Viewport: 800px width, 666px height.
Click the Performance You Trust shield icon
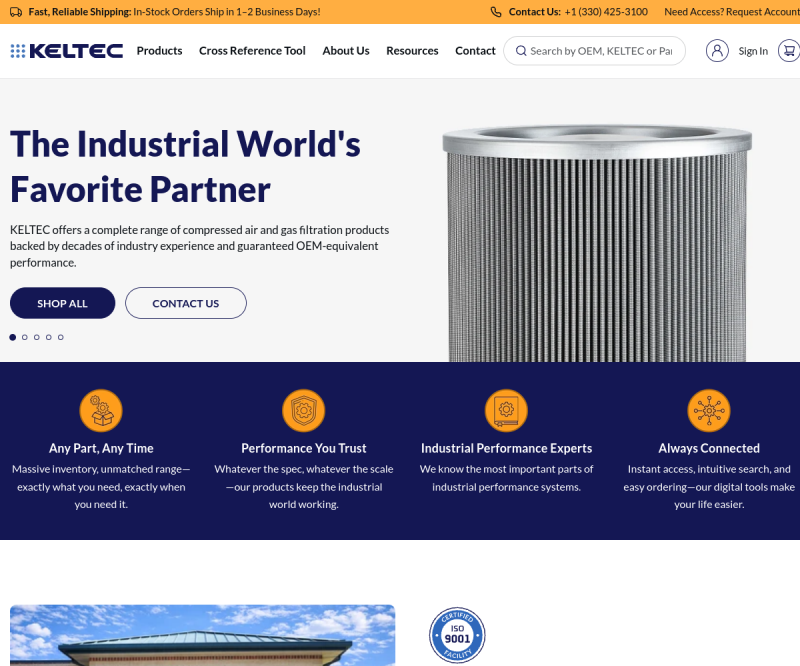coord(304,411)
